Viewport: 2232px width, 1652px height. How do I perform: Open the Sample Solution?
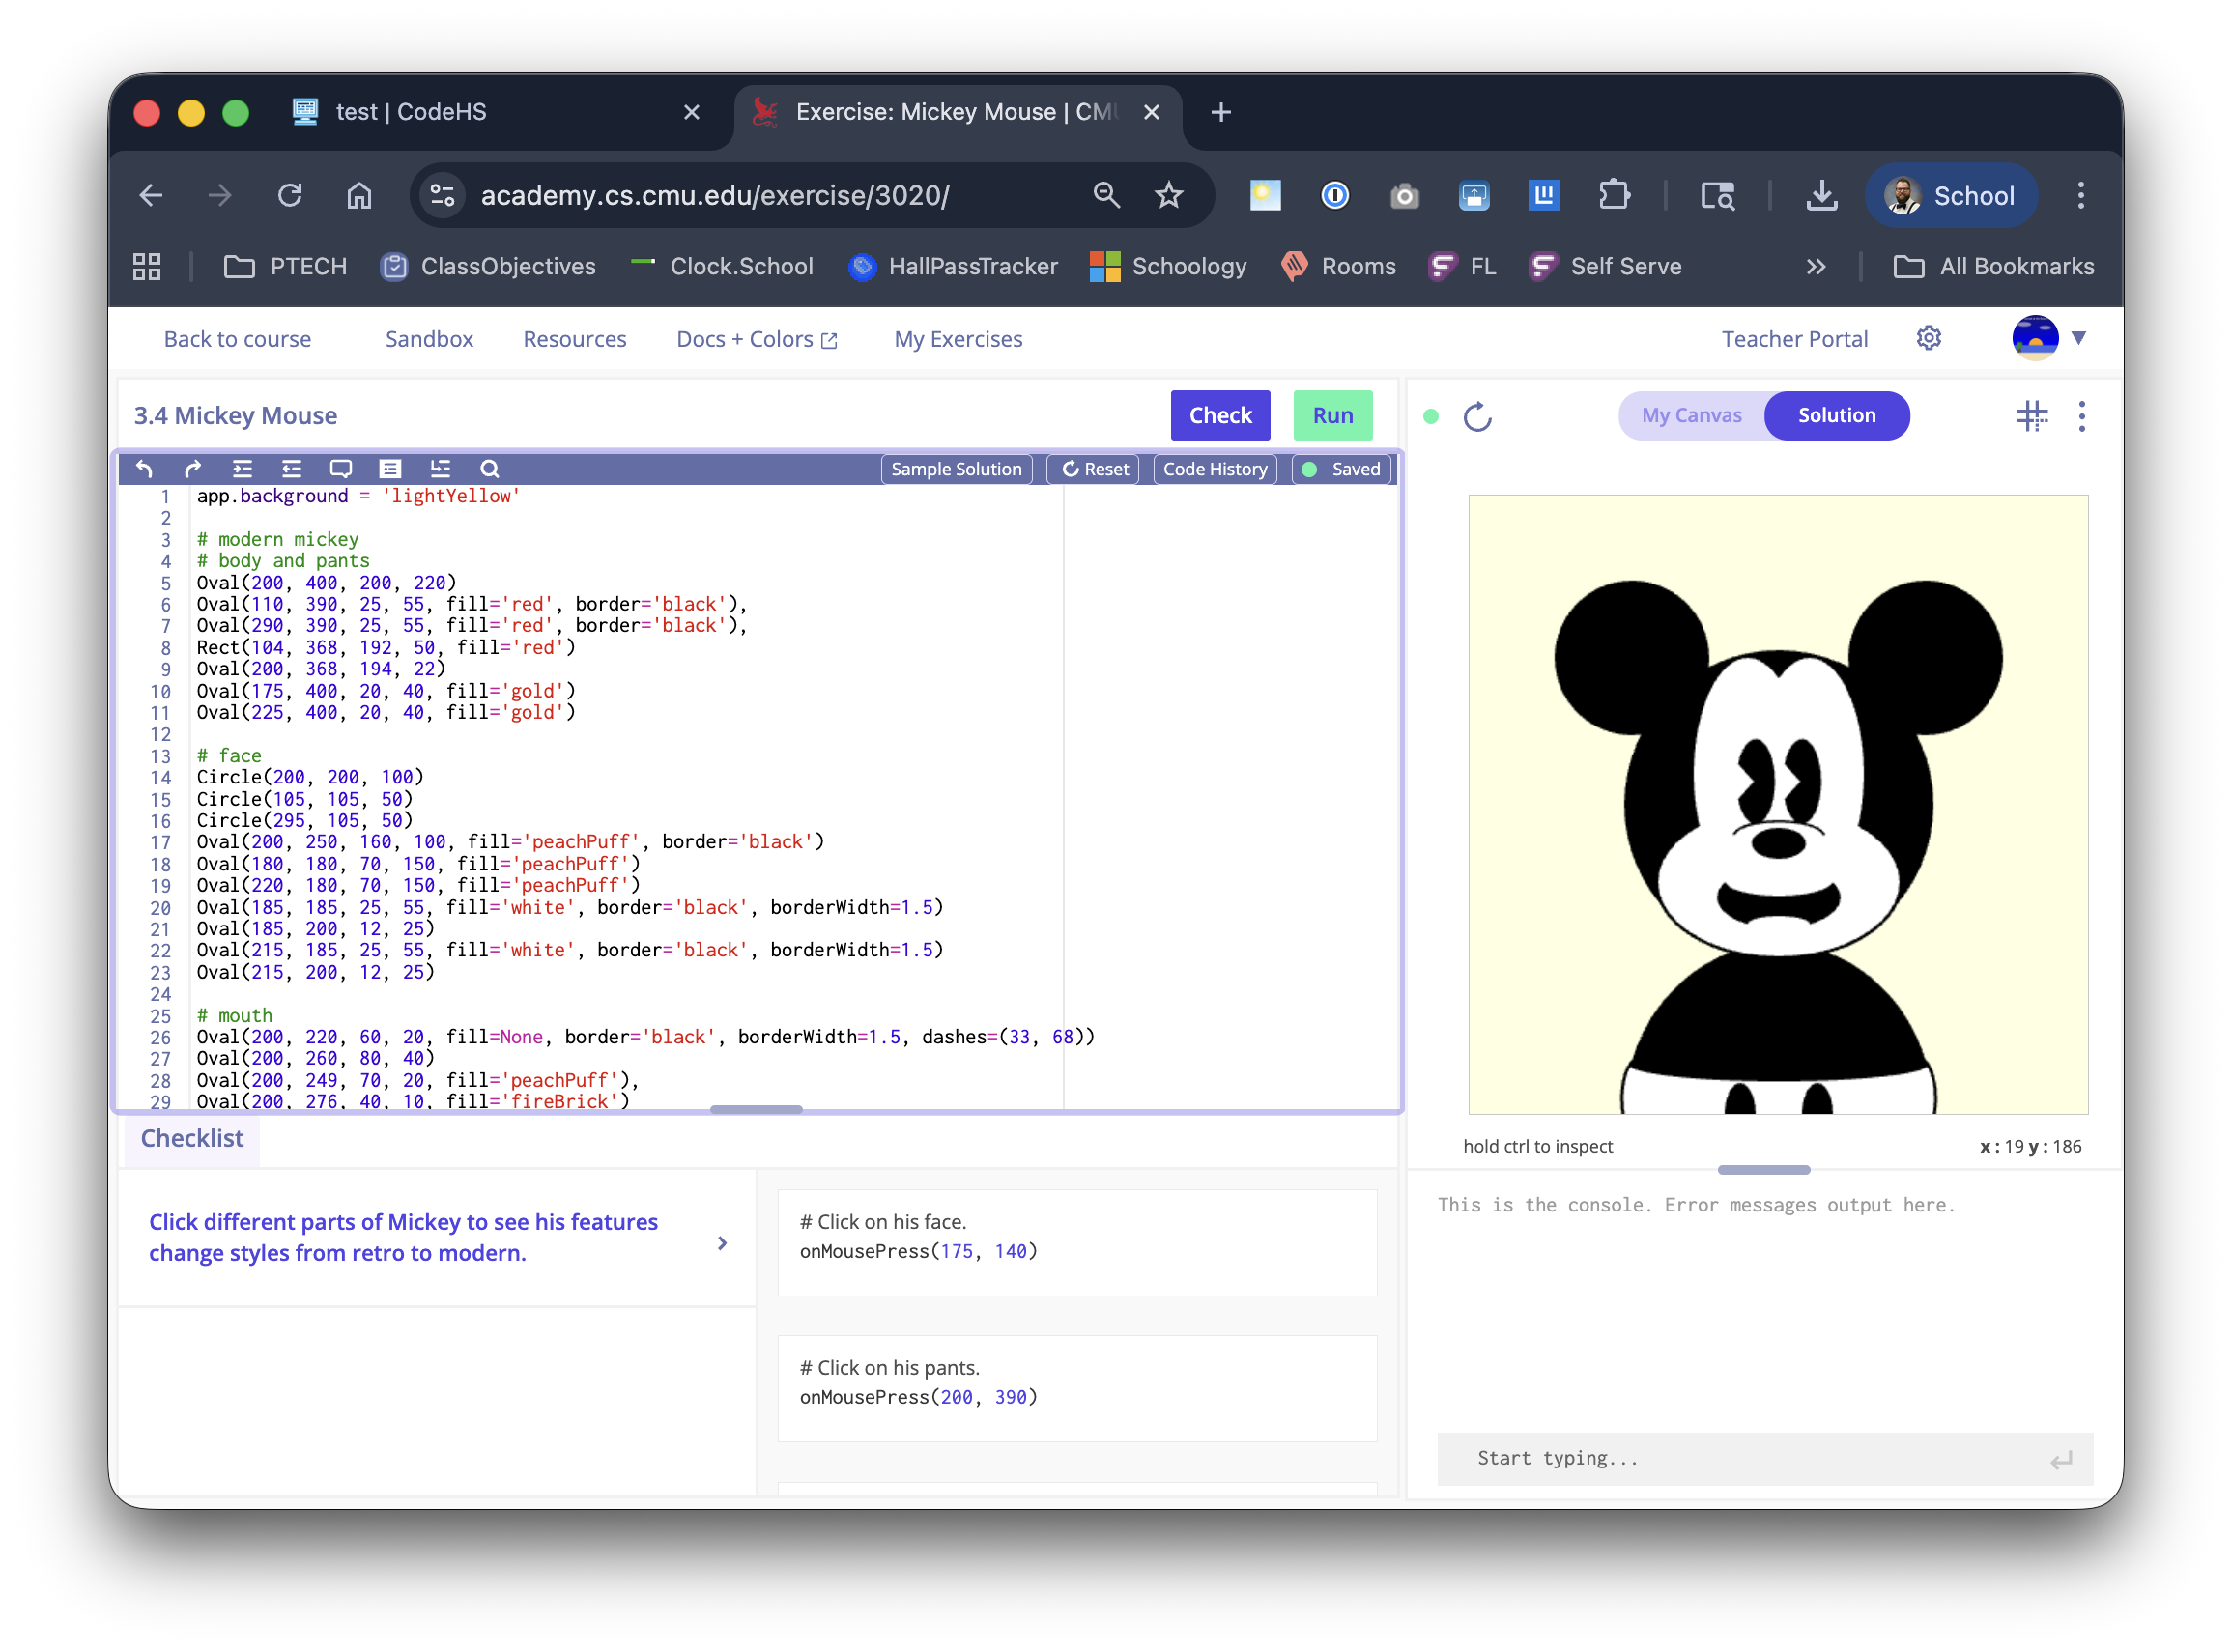pos(956,469)
